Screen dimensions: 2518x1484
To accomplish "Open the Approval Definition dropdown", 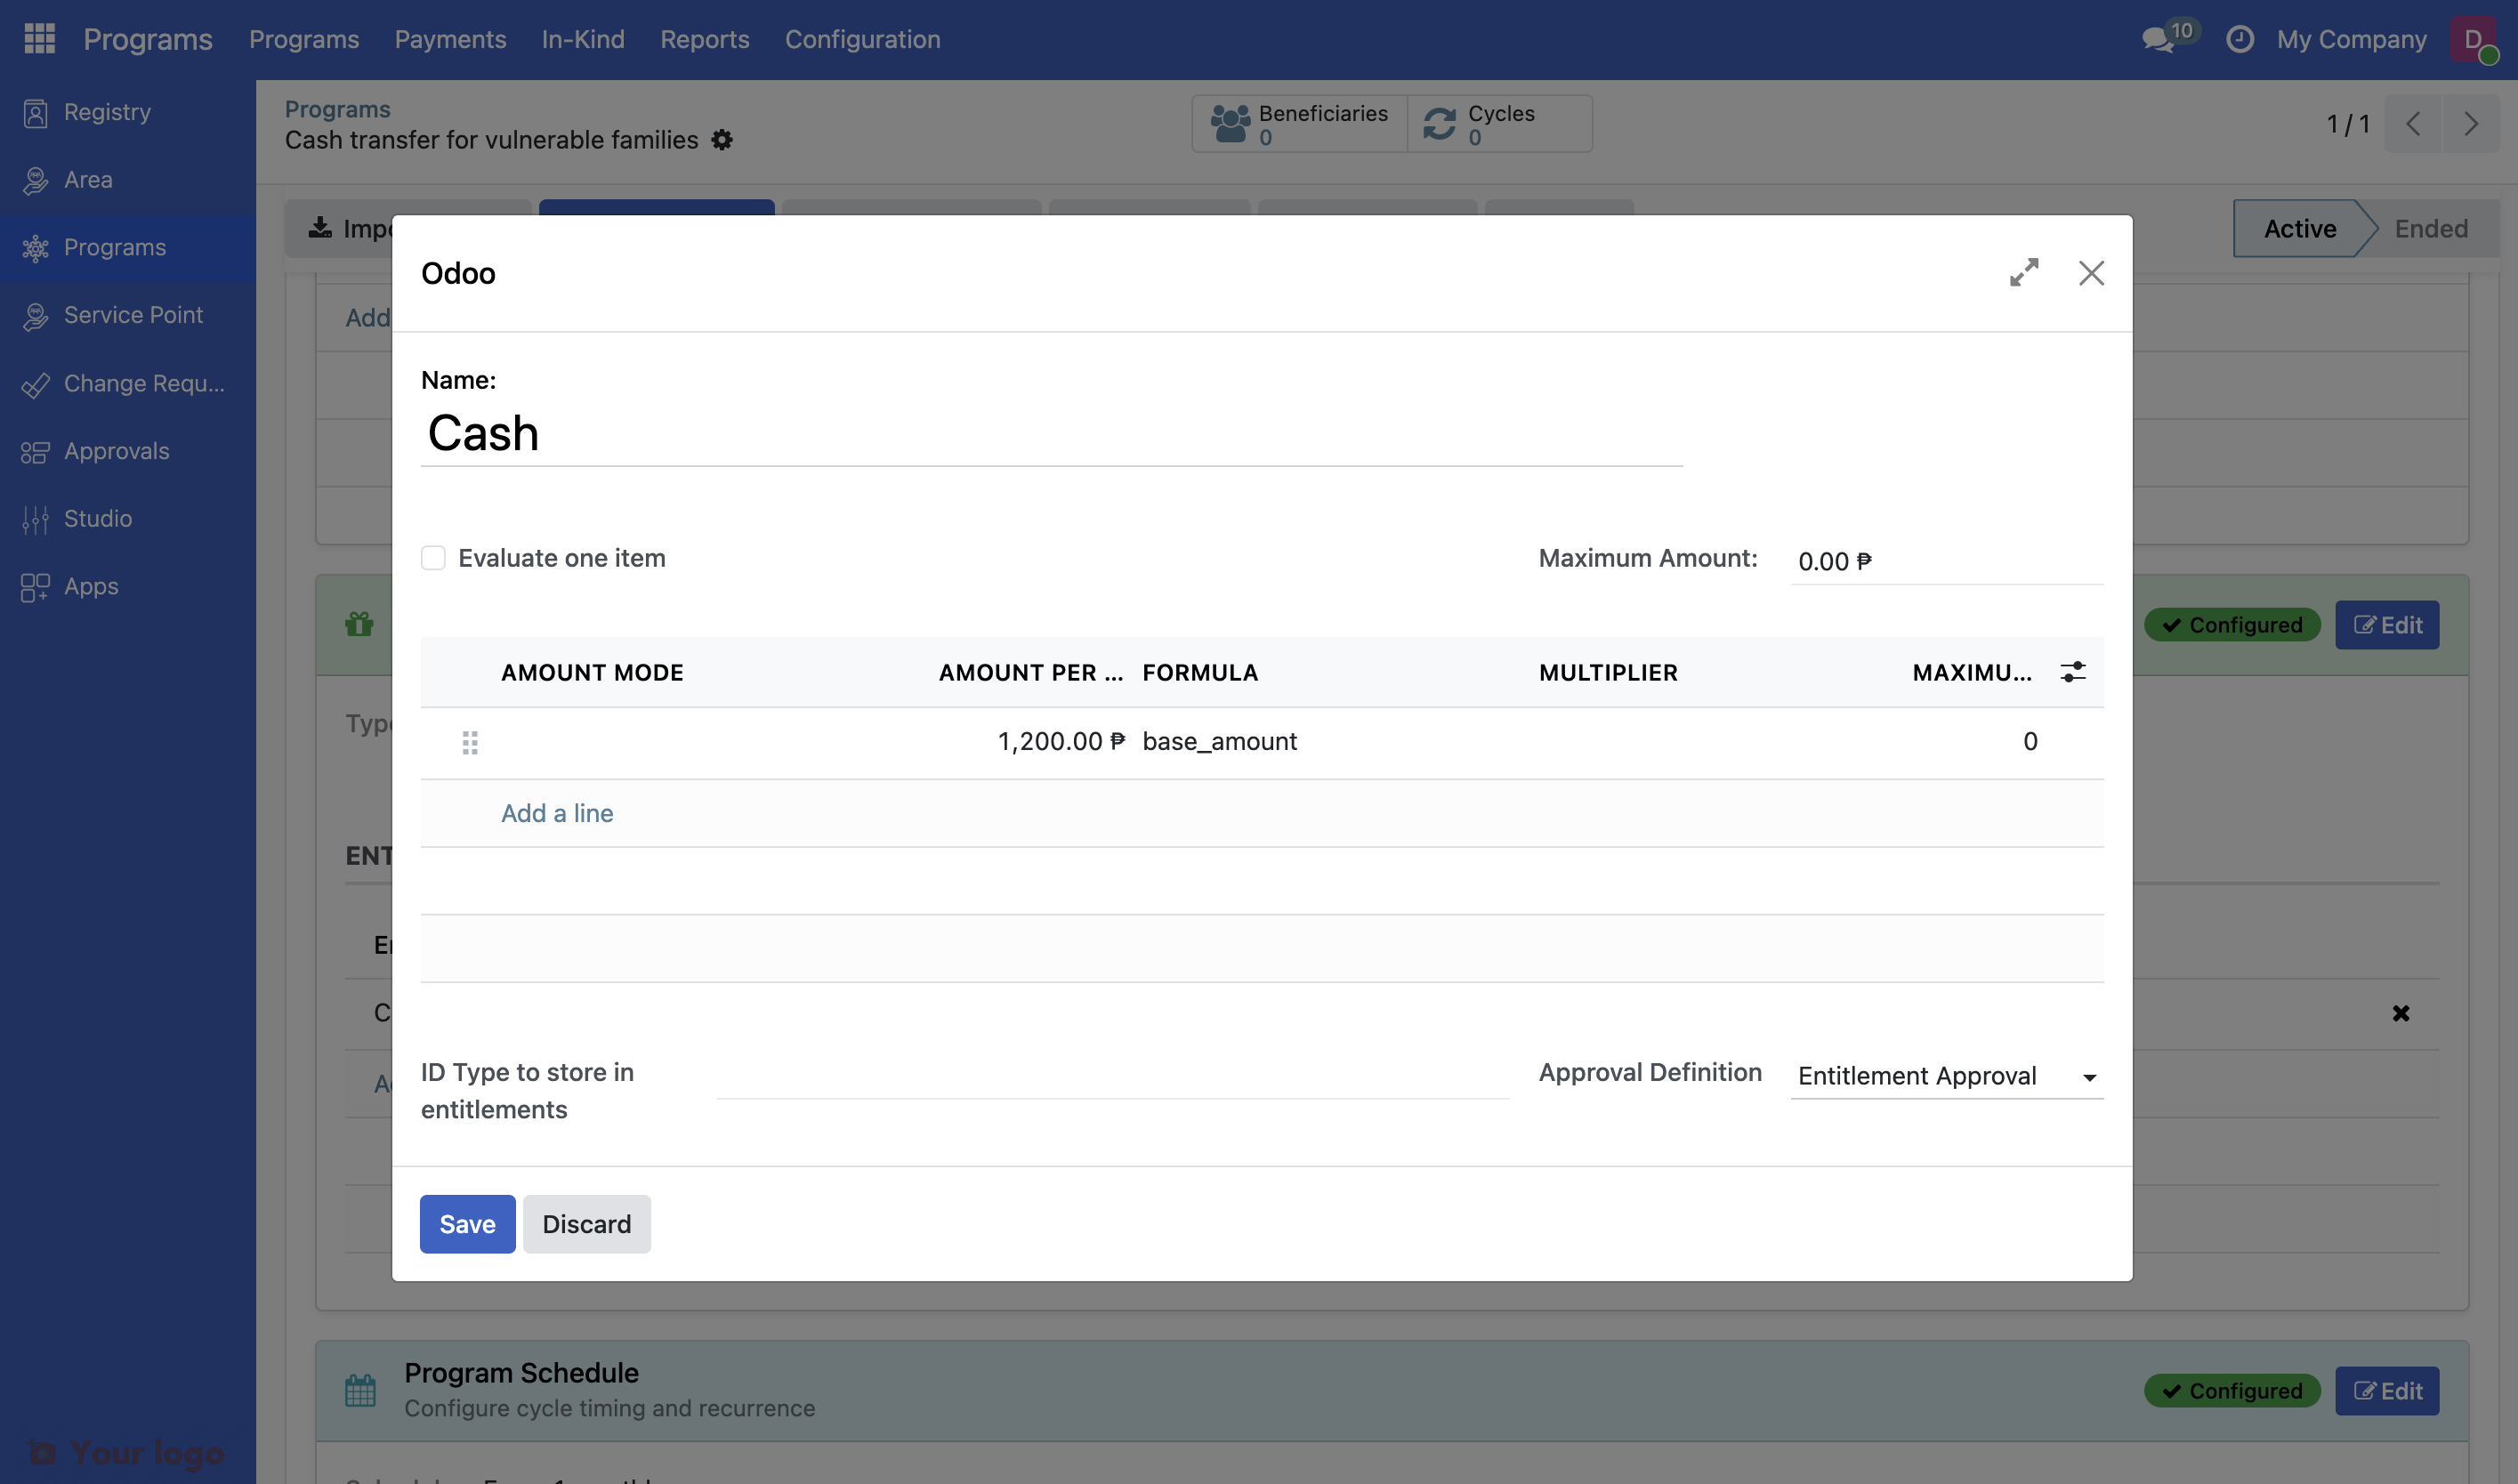I will click(1945, 1076).
